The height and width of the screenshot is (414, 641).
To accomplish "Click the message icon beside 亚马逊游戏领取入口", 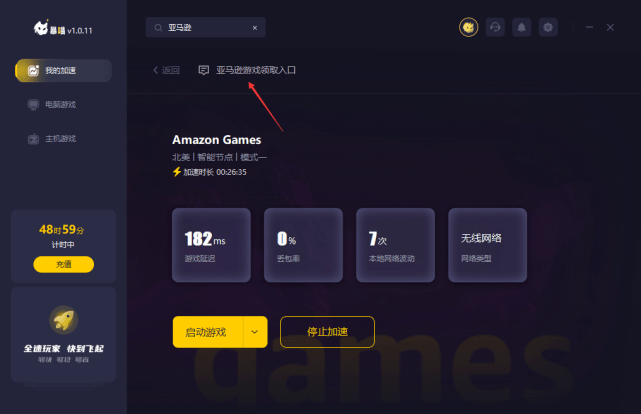I will tap(204, 70).
